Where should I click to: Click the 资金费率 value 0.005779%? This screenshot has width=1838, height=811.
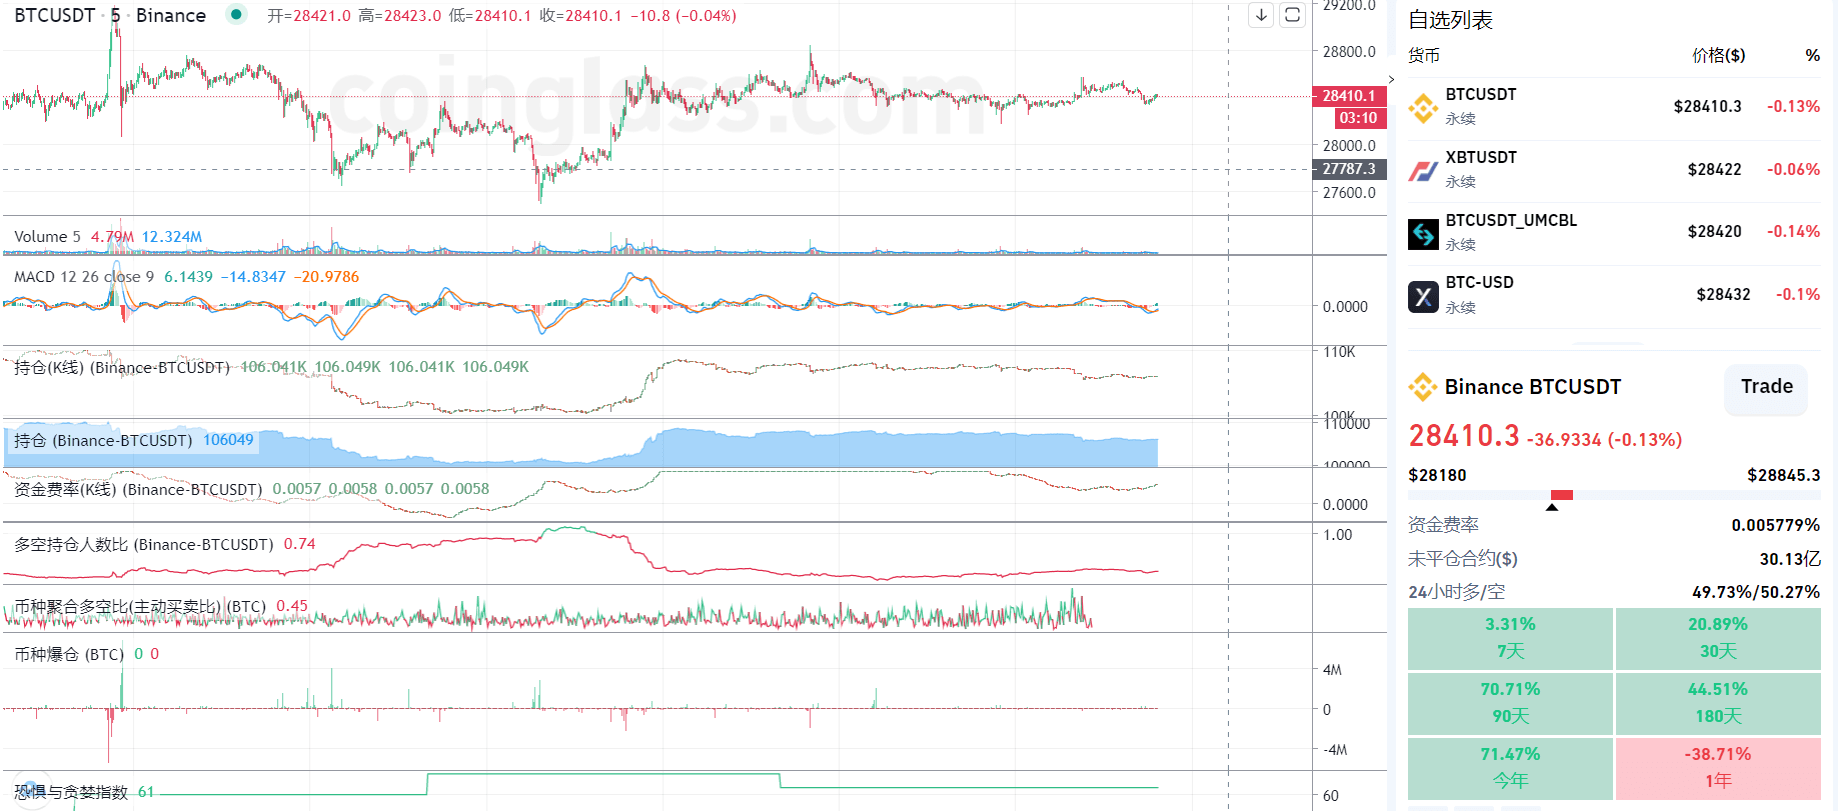click(1775, 525)
